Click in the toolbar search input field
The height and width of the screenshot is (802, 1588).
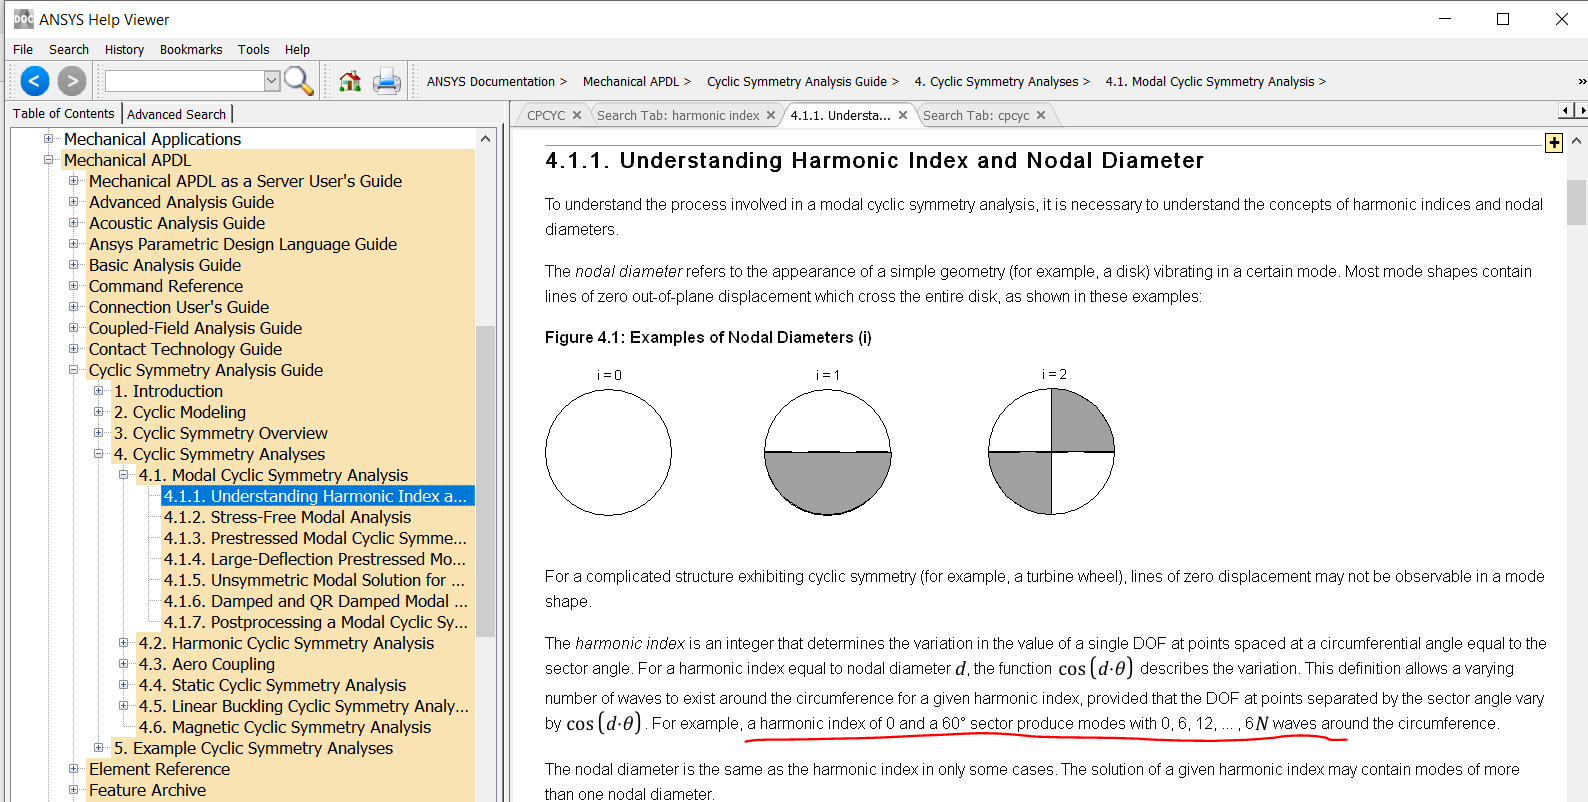(184, 81)
